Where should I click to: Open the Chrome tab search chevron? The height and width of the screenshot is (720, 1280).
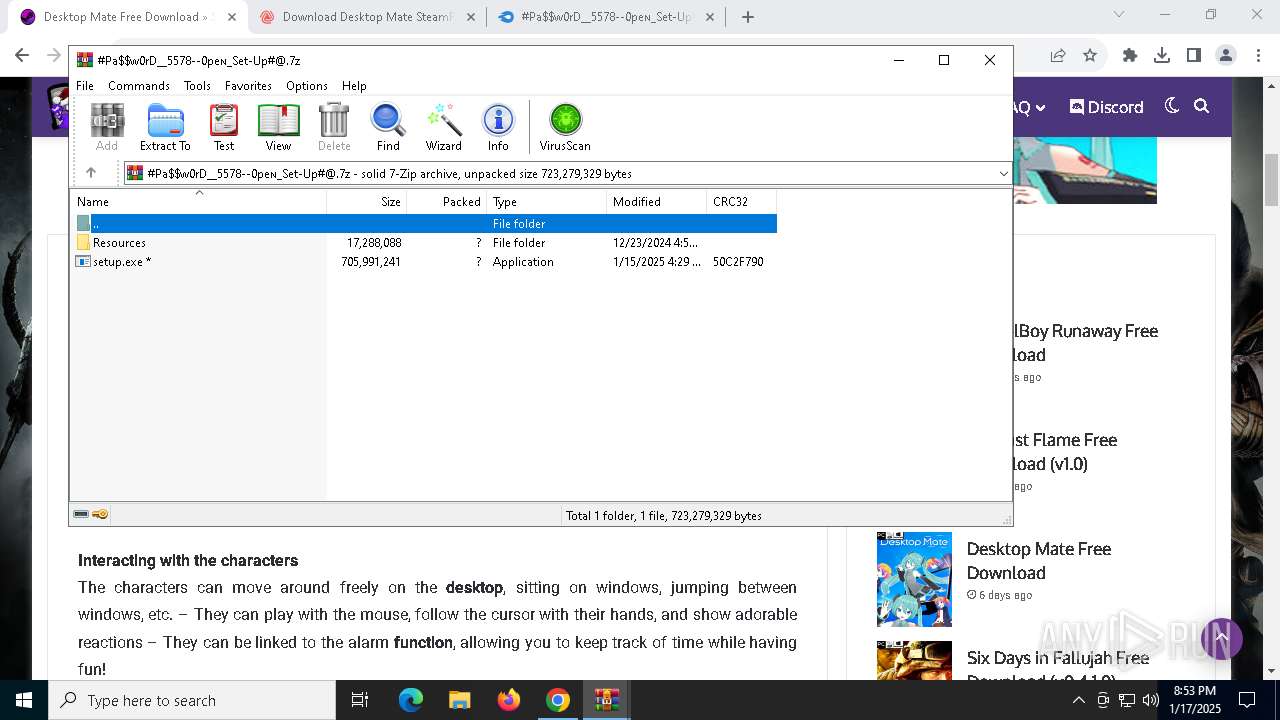click(1119, 14)
